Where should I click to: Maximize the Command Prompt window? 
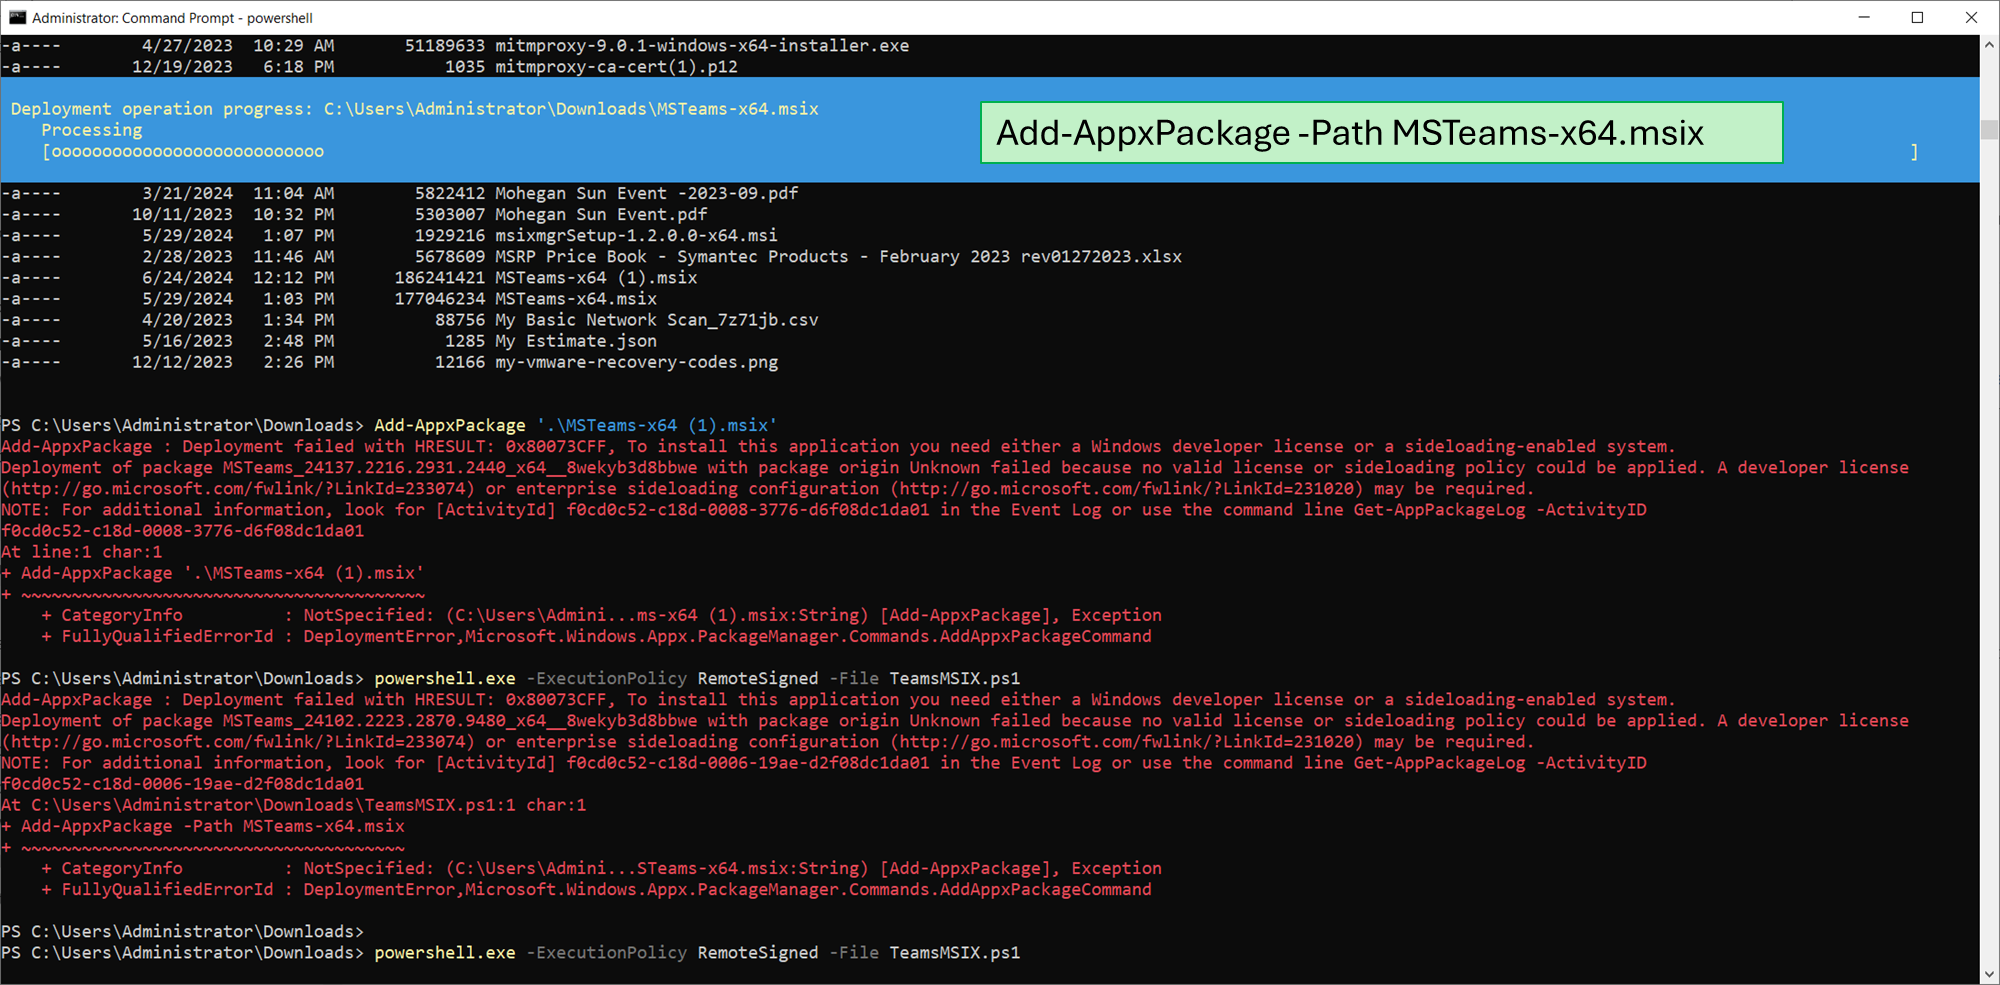(1917, 17)
